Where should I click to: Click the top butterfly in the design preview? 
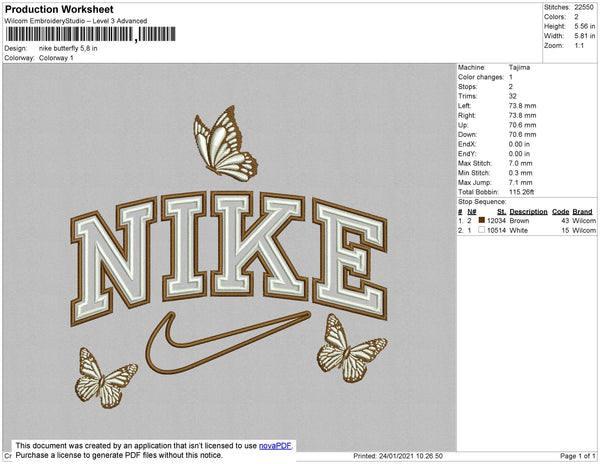point(225,144)
